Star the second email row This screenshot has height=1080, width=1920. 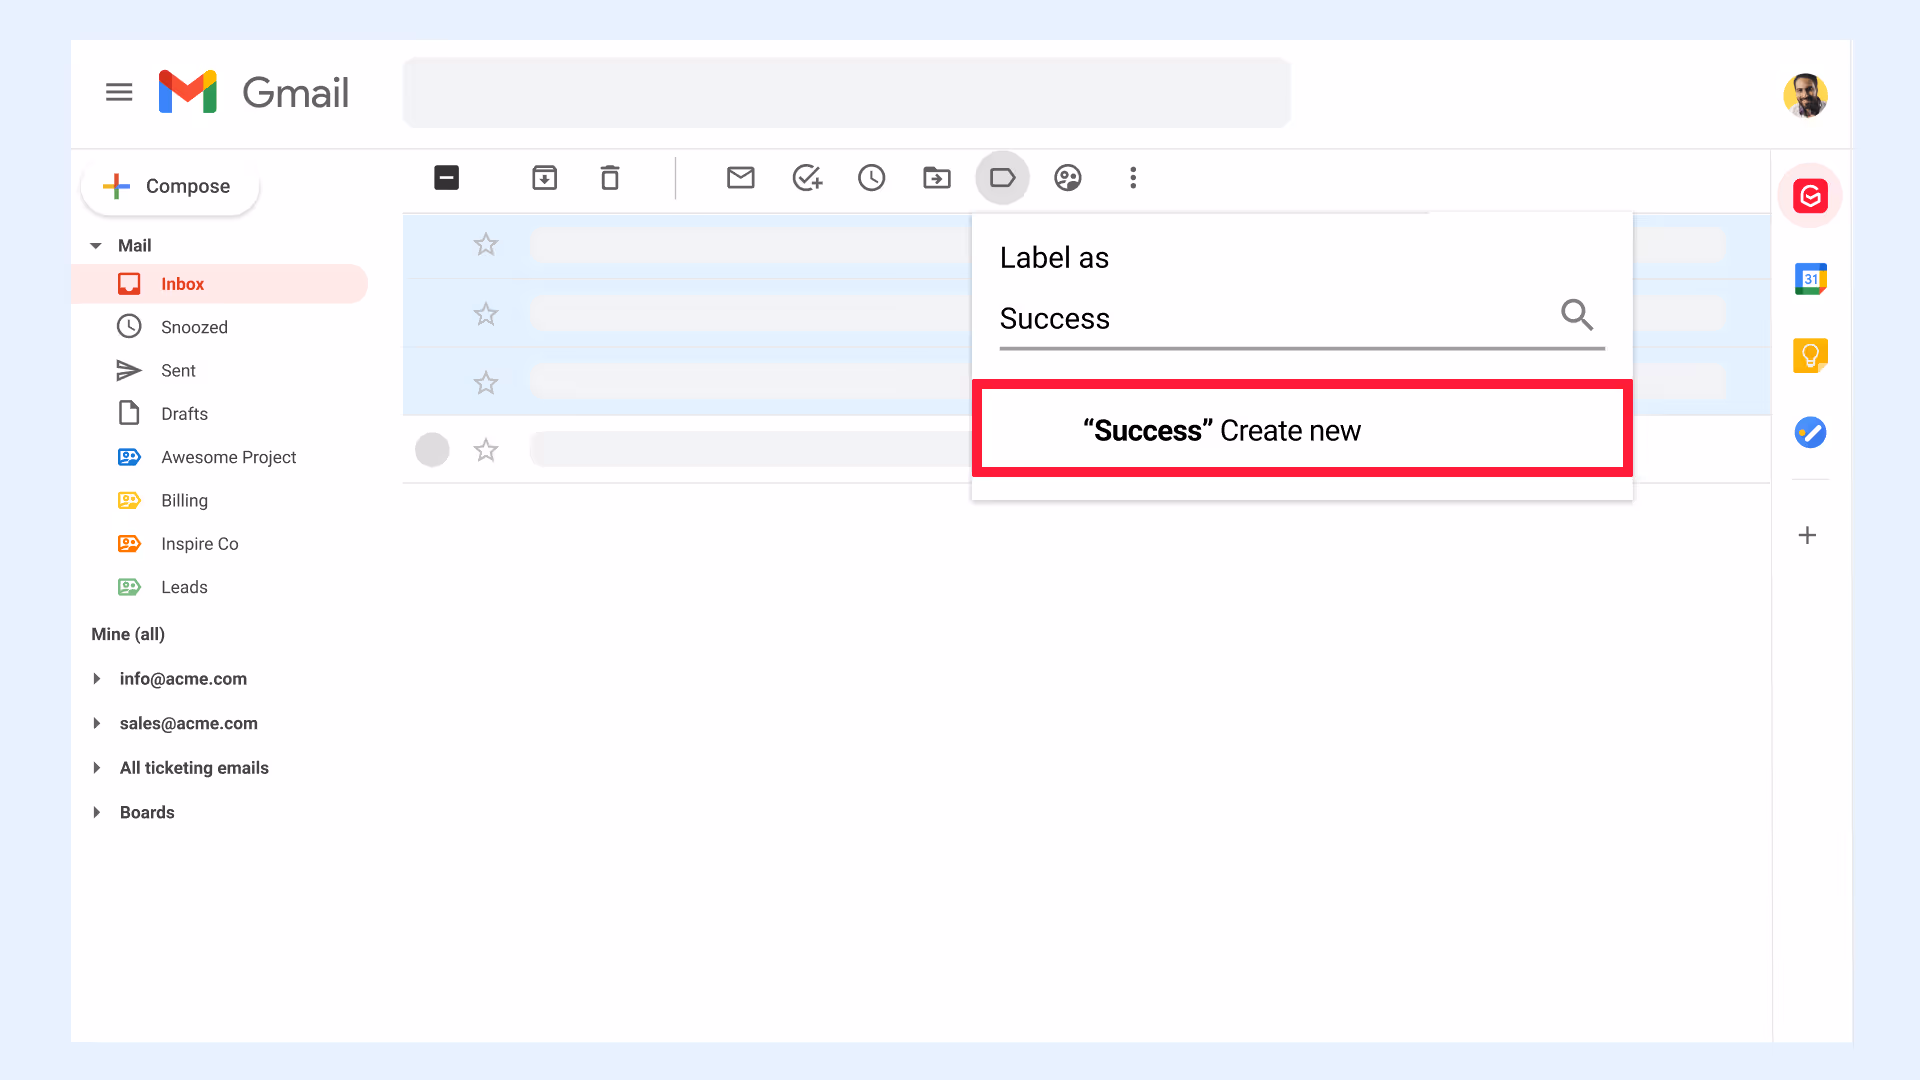coord(486,314)
